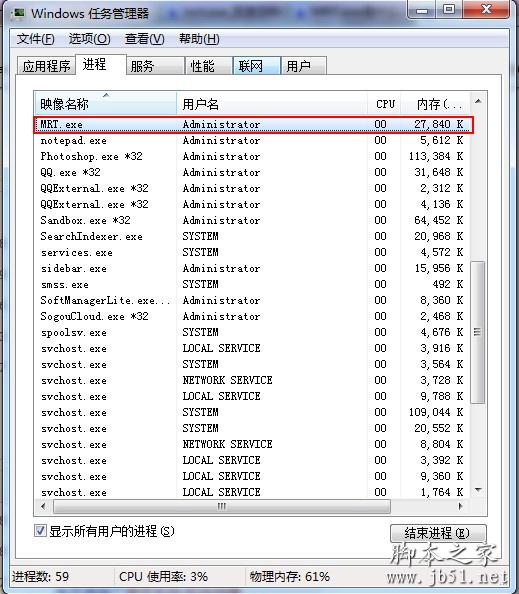Select the services.exe process
This screenshot has width=519, height=594.
253,252
